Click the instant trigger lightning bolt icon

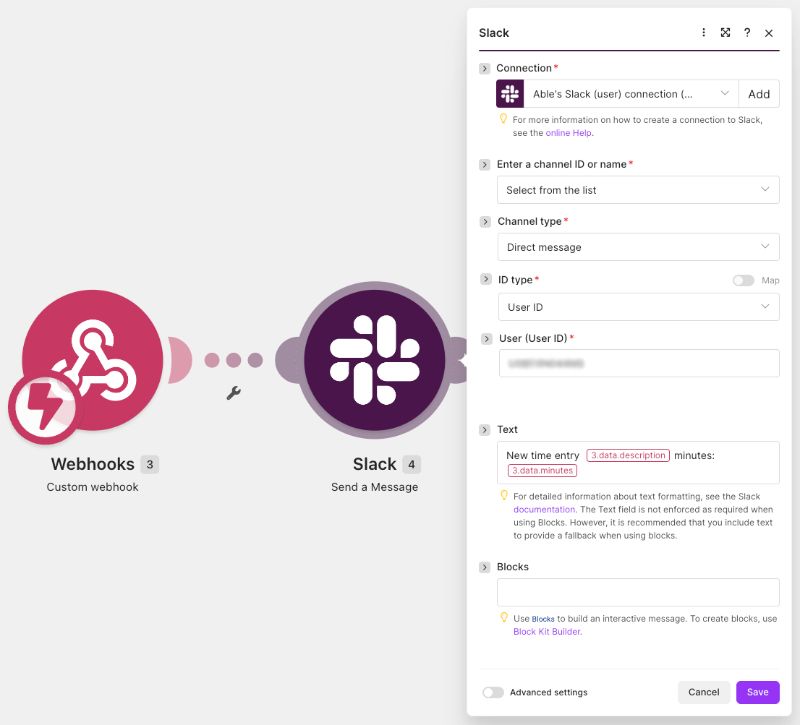click(x=43, y=407)
